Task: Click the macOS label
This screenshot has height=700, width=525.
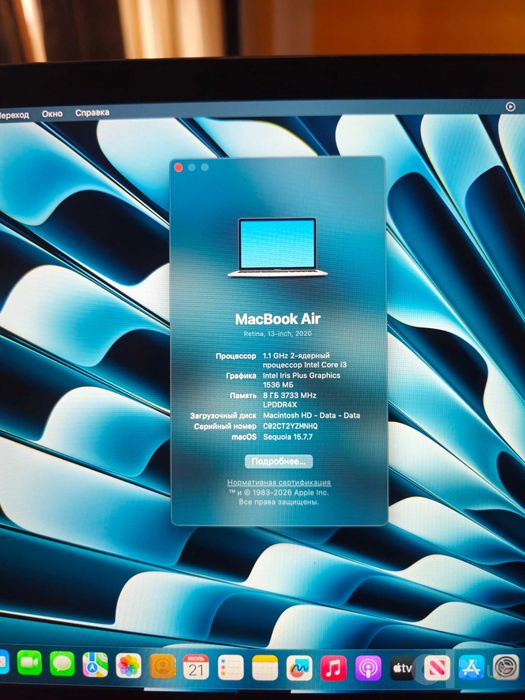Action: [244, 437]
